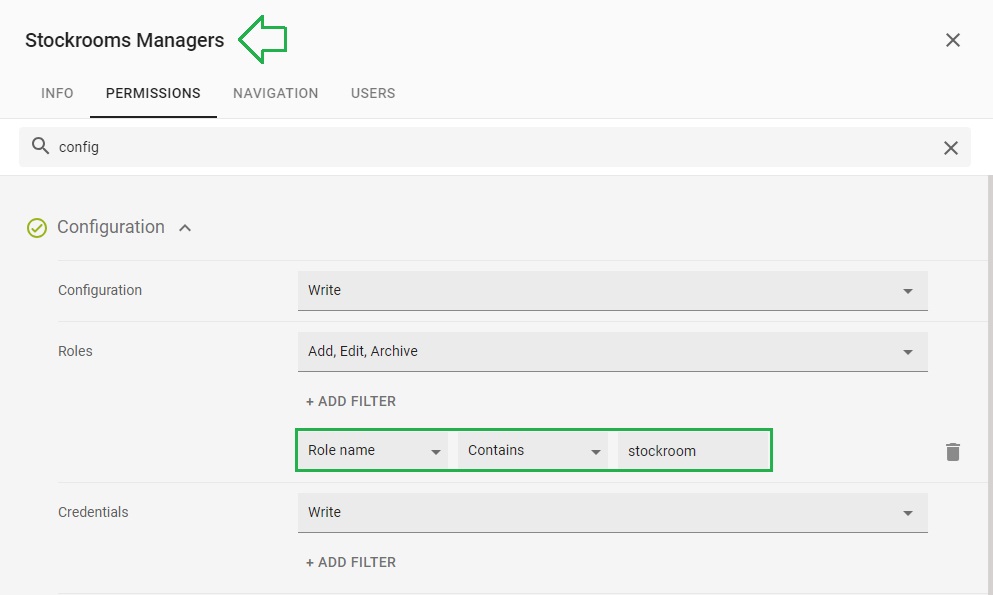This screenshot has height=595, width=993.
Task: Open the Configuration permission dropdown
Action: pyautogui.click(x=612, y=291)
